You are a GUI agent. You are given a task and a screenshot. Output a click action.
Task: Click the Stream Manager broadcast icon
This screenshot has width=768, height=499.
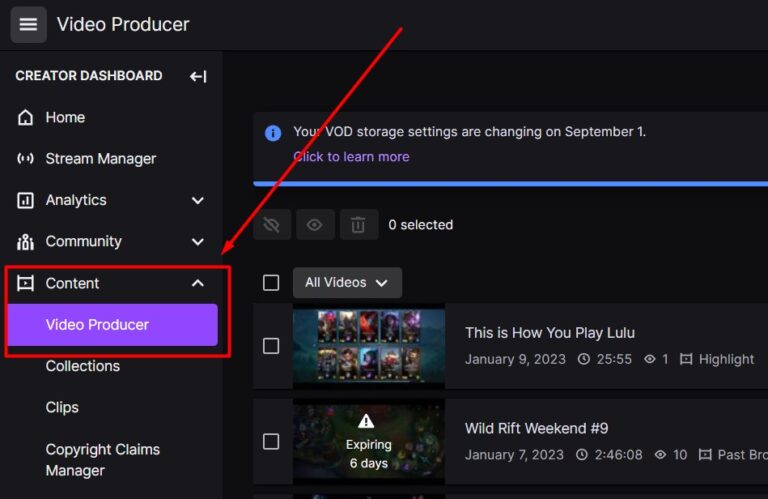click(25, 159)
